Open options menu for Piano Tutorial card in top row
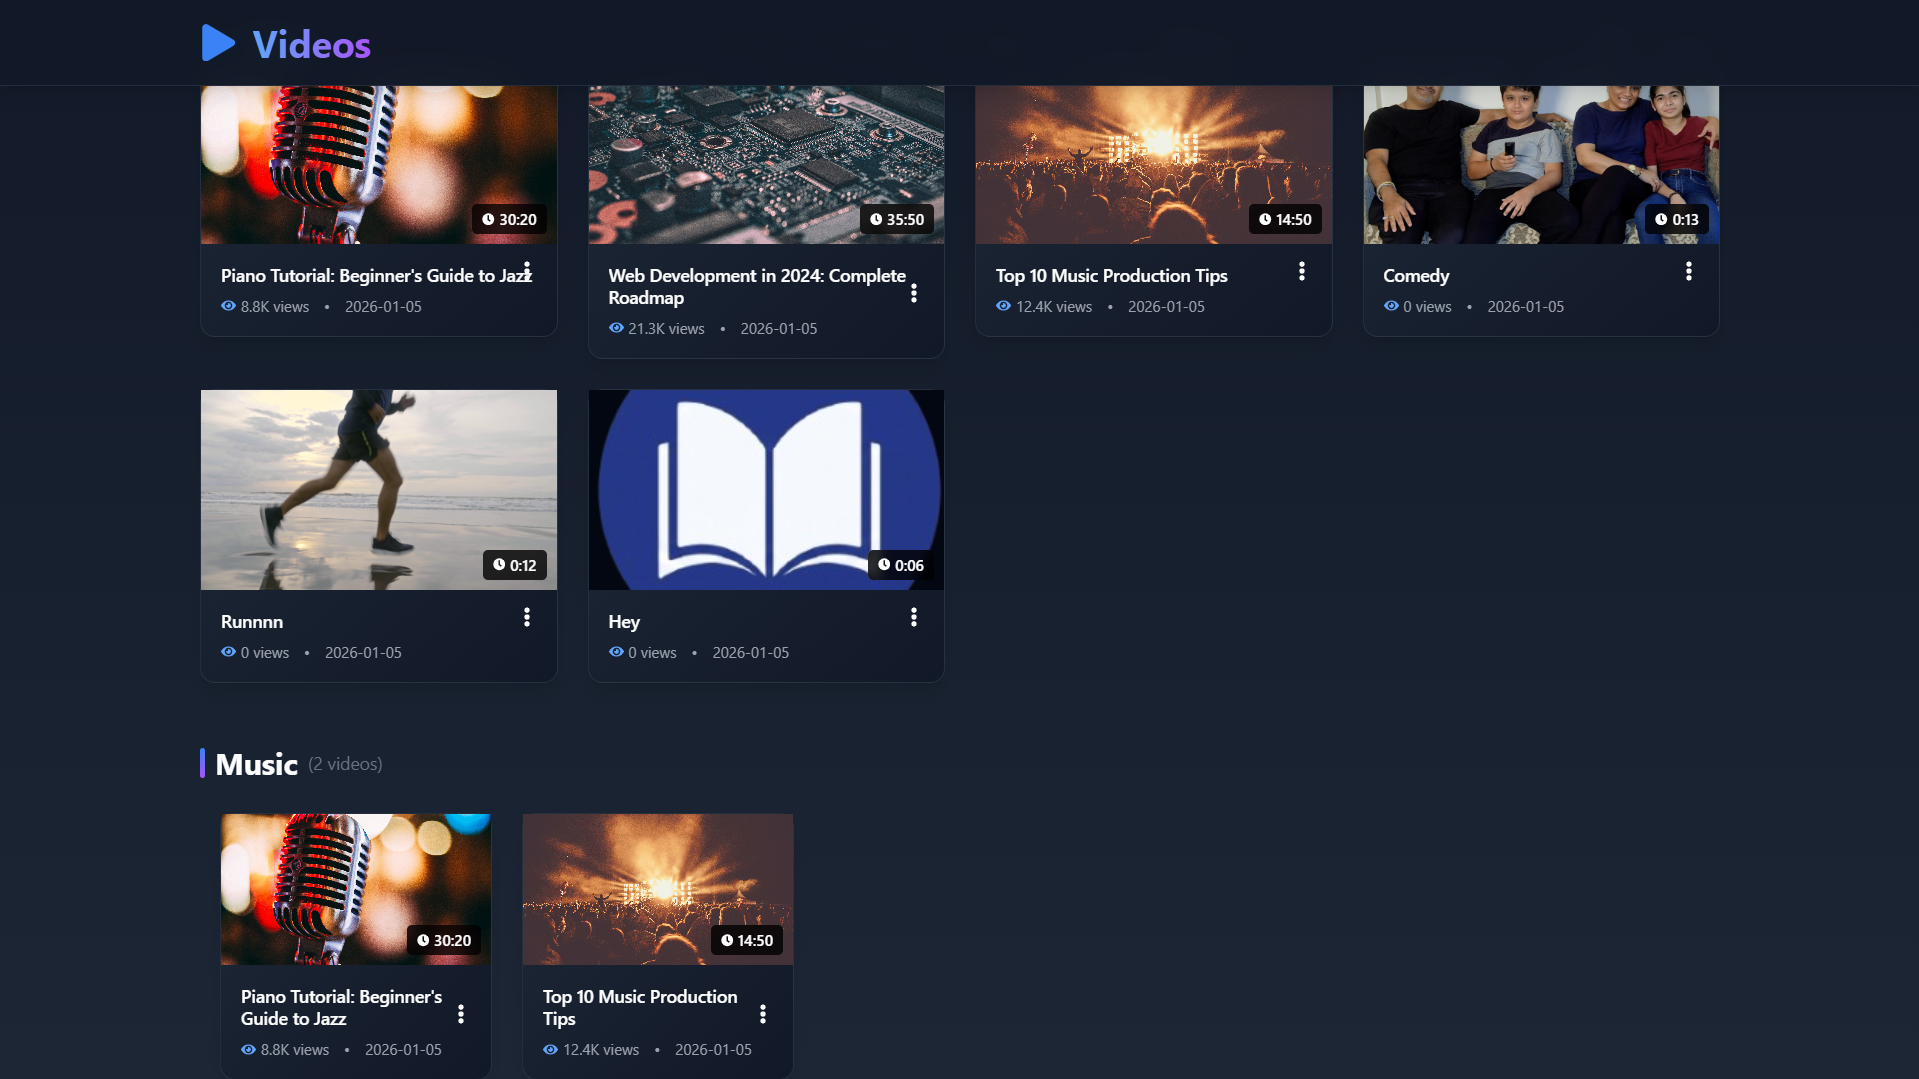 click(527, 271)
